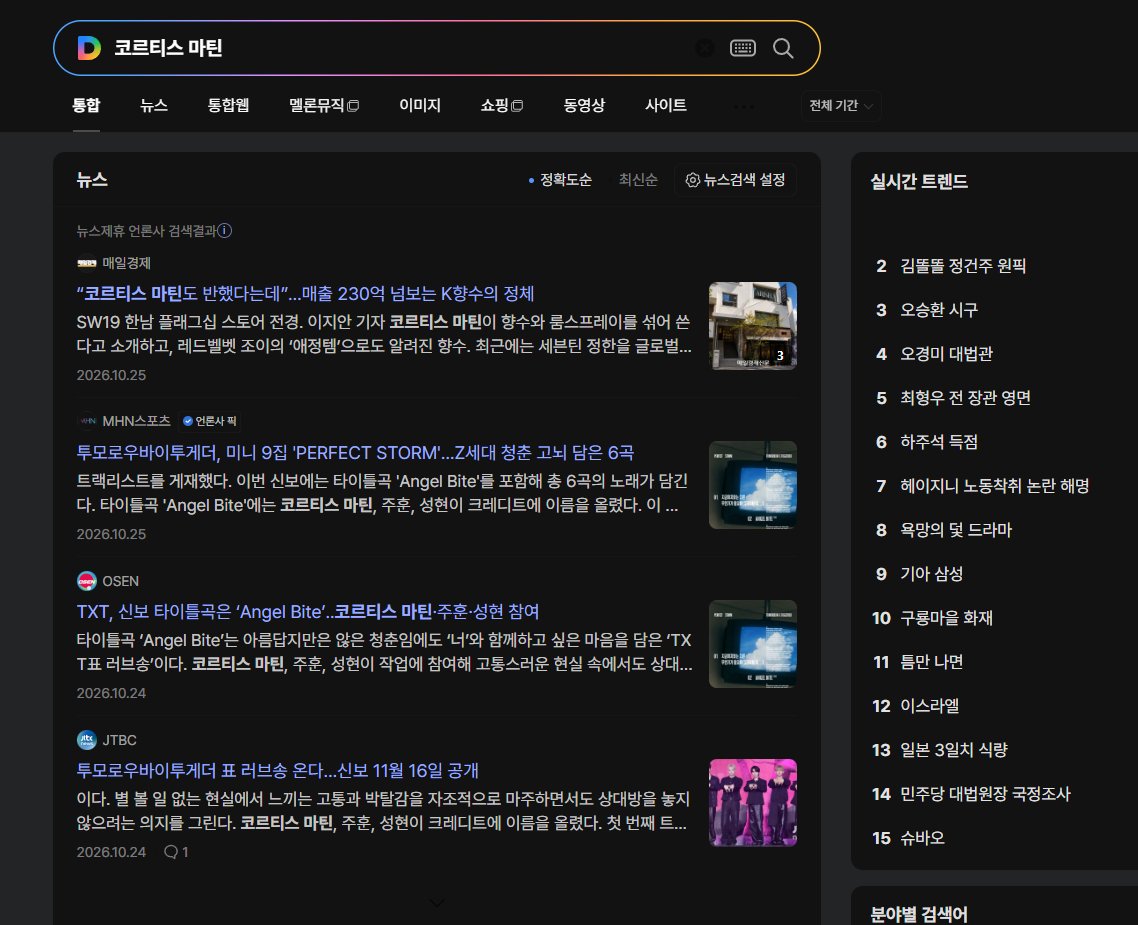Open the 사이트 tab
This screenshot has height=925, width=1138.
tap(666, 106)
